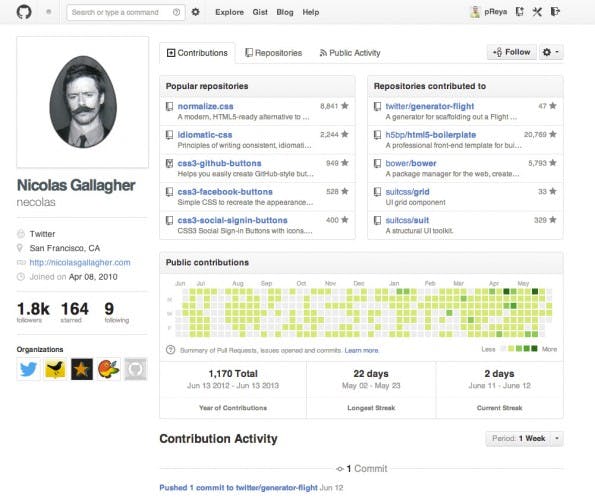This screenshot has width=595, height=504.
Task: Visit http://nicolasgallagher.com website link
Action: click(80, 262)
